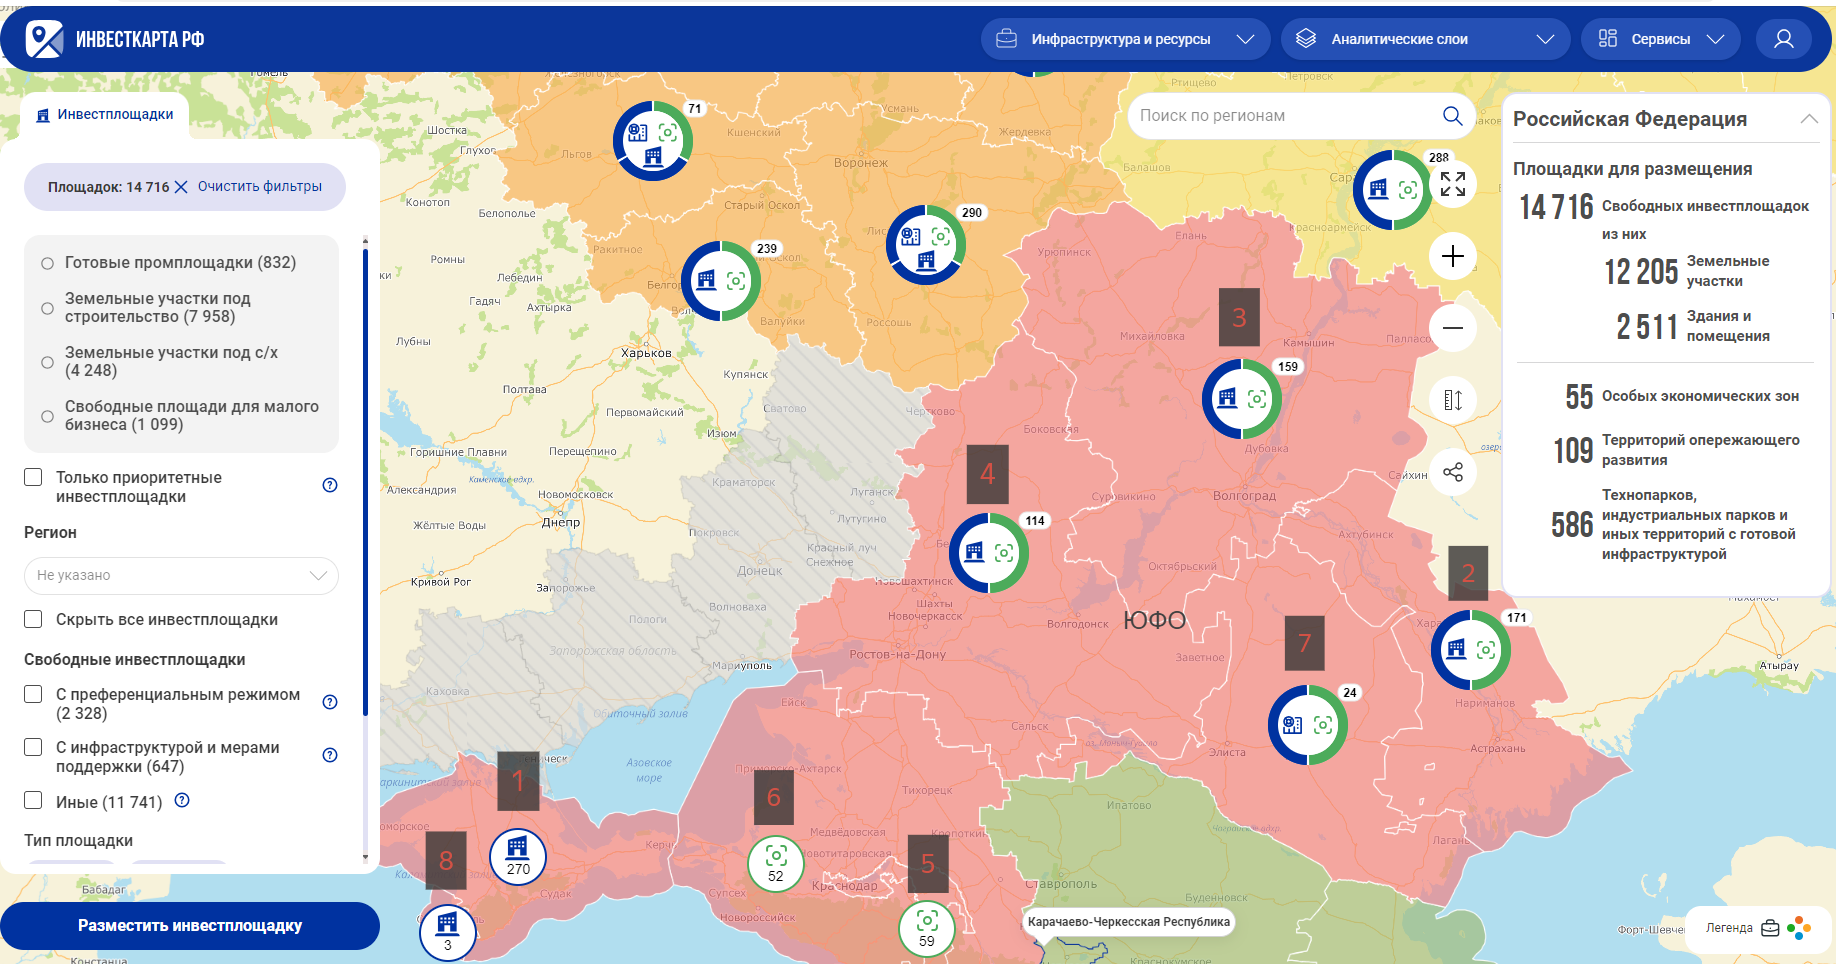1836x964 pixels.
Task: Open the Аналитические слои menu
Action: pyautogui.click(x=1425, y=39)
